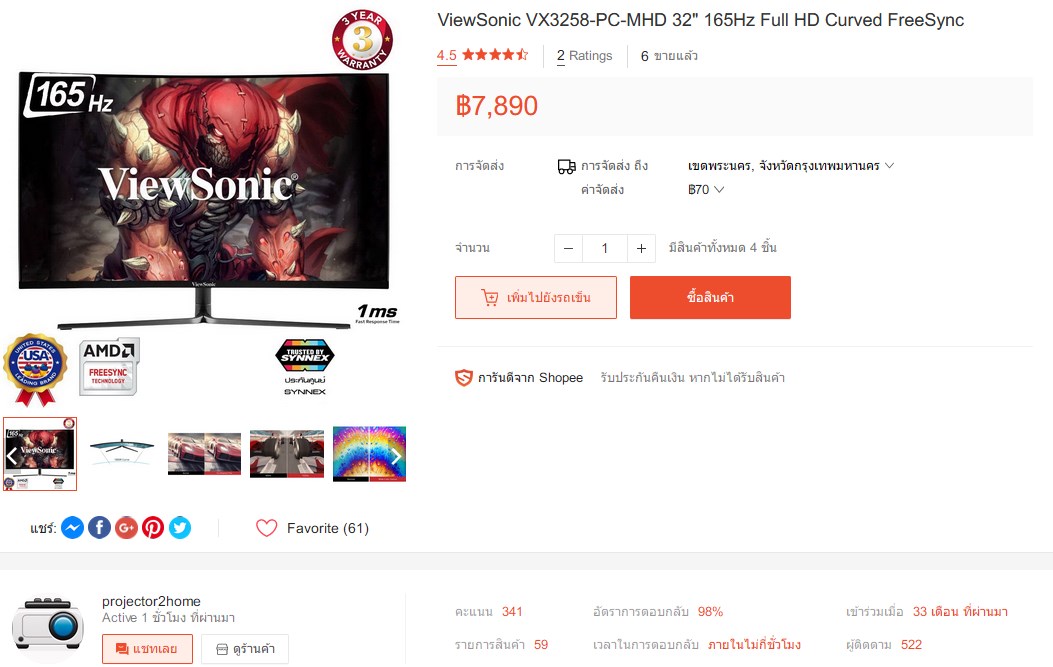This screenshot has width=1053, height=667.
Task: Show previous thumbnails with left arrow
Action: pyautogui.click(x=11, y=456)
